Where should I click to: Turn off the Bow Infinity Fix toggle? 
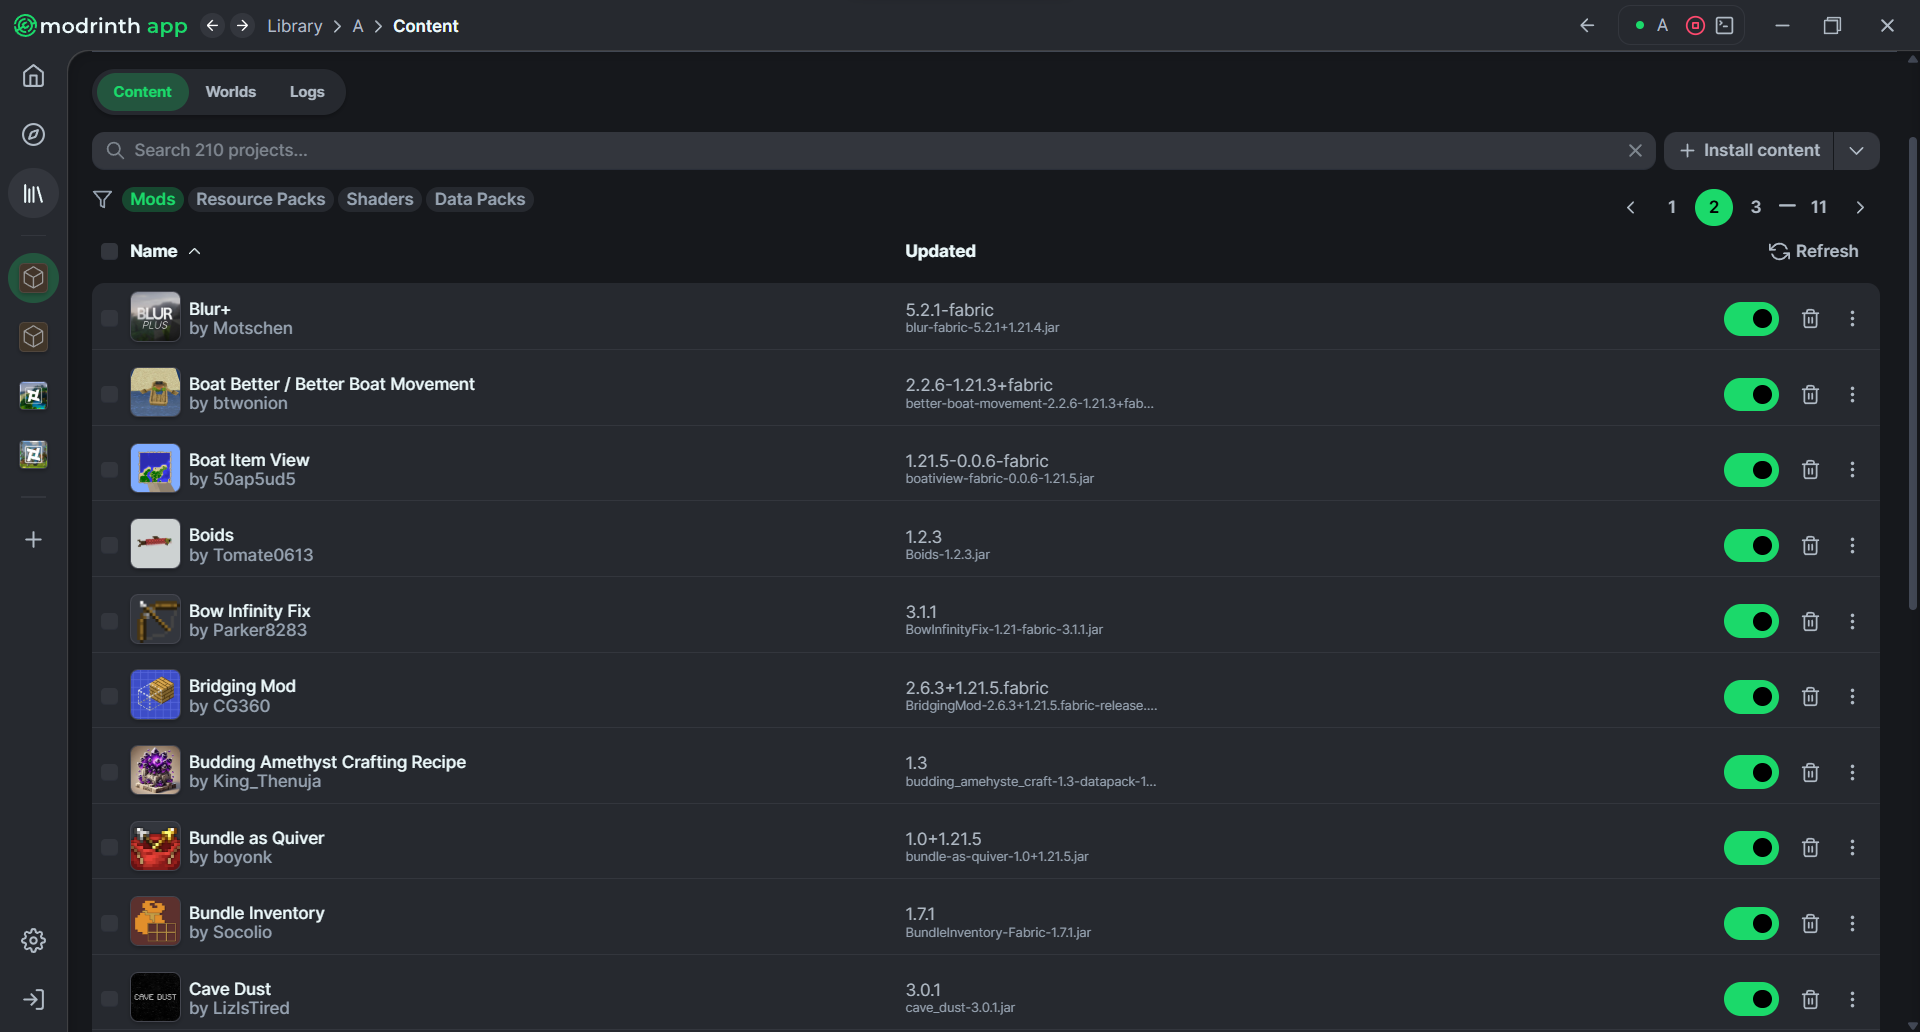click(x=1751, y=621)
